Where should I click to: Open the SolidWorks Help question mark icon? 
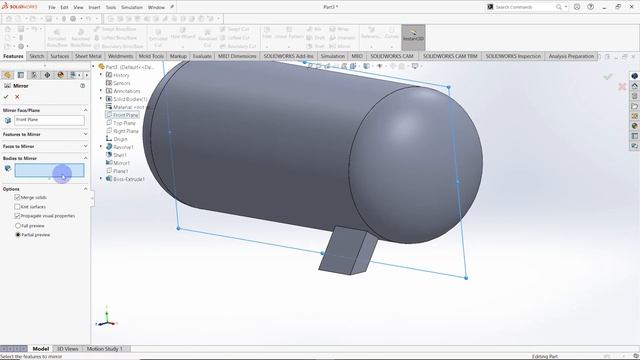click(x=590, y=7)
